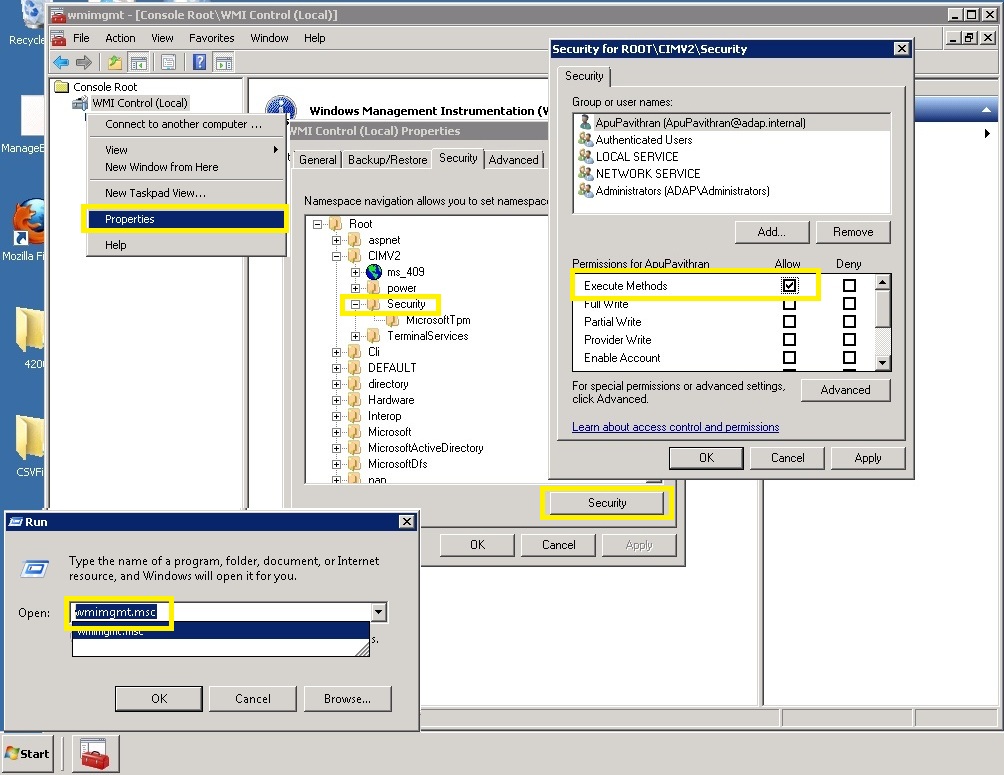Click the Back arrow in MMC toolbar
The height and width of the screenshot is (775, 1004).
point(60,62)
